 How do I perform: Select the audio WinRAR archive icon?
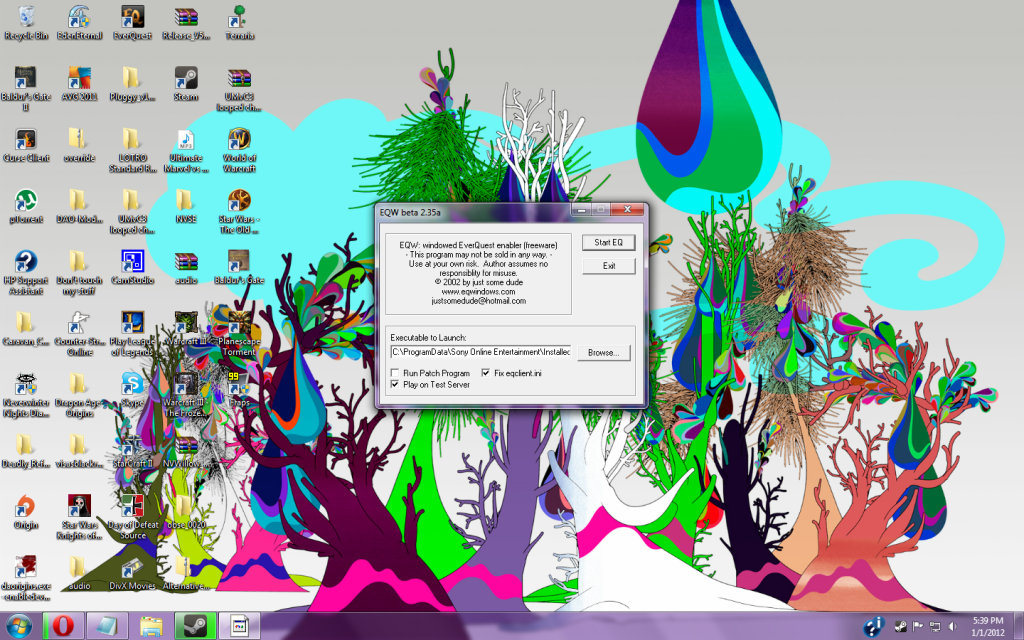pyautogui.click(x=186, y=268)
